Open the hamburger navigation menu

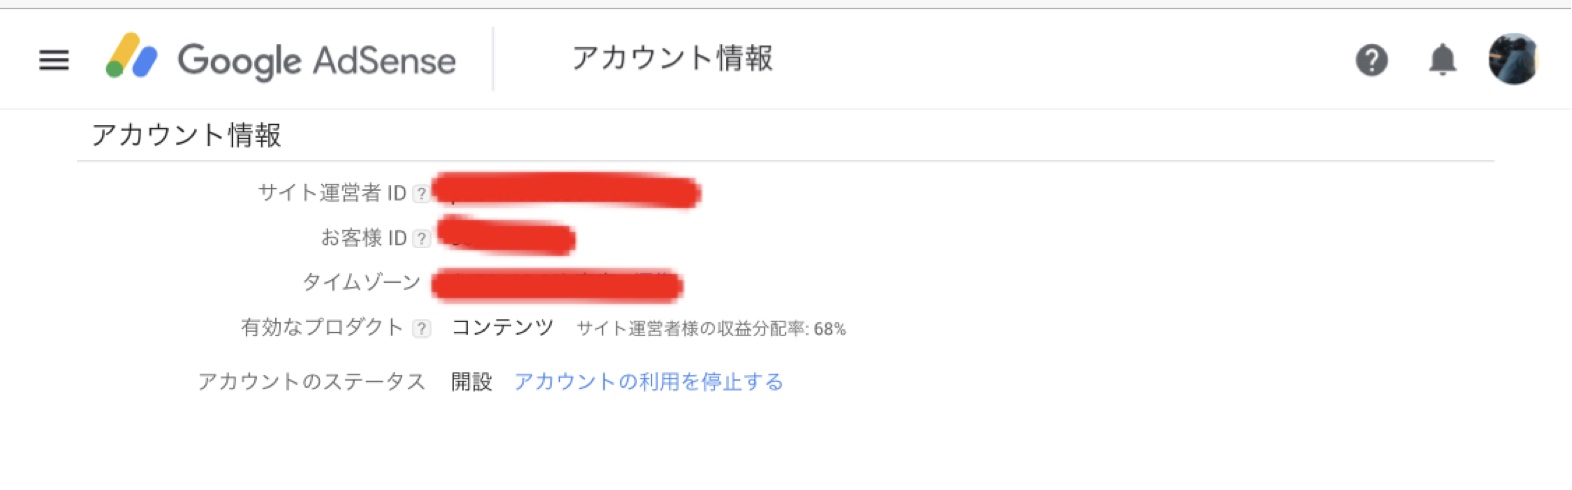54,60
